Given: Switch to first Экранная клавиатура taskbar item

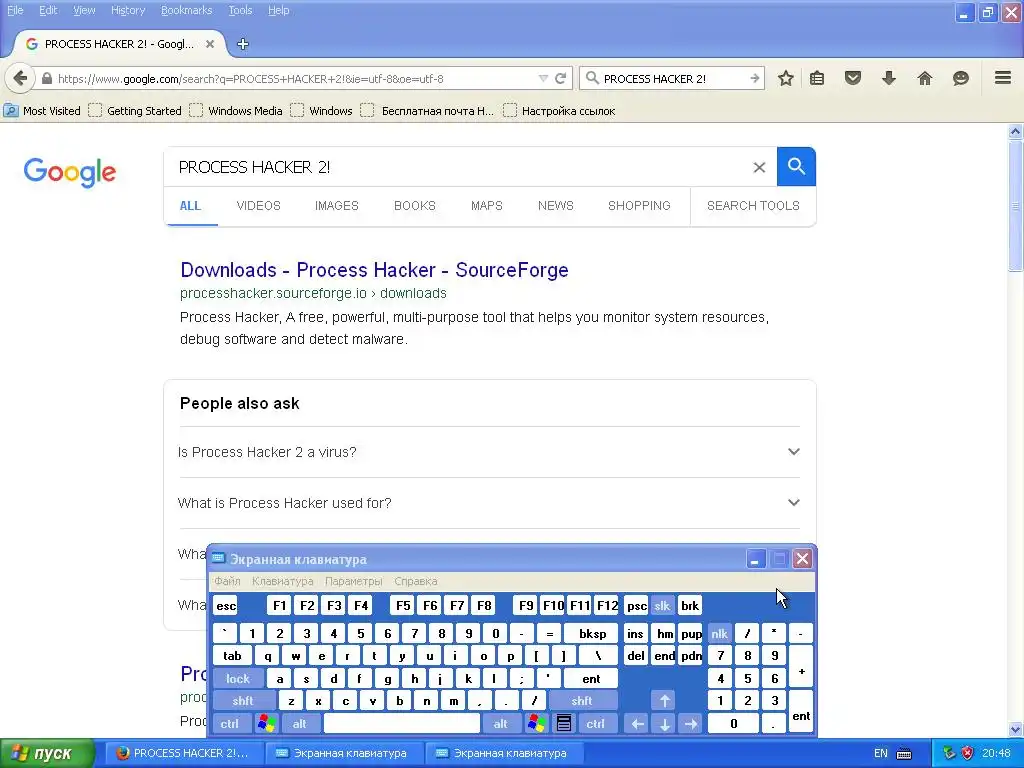Looking at the screenshot, I should pyautogui.click(x=344, y=753).
